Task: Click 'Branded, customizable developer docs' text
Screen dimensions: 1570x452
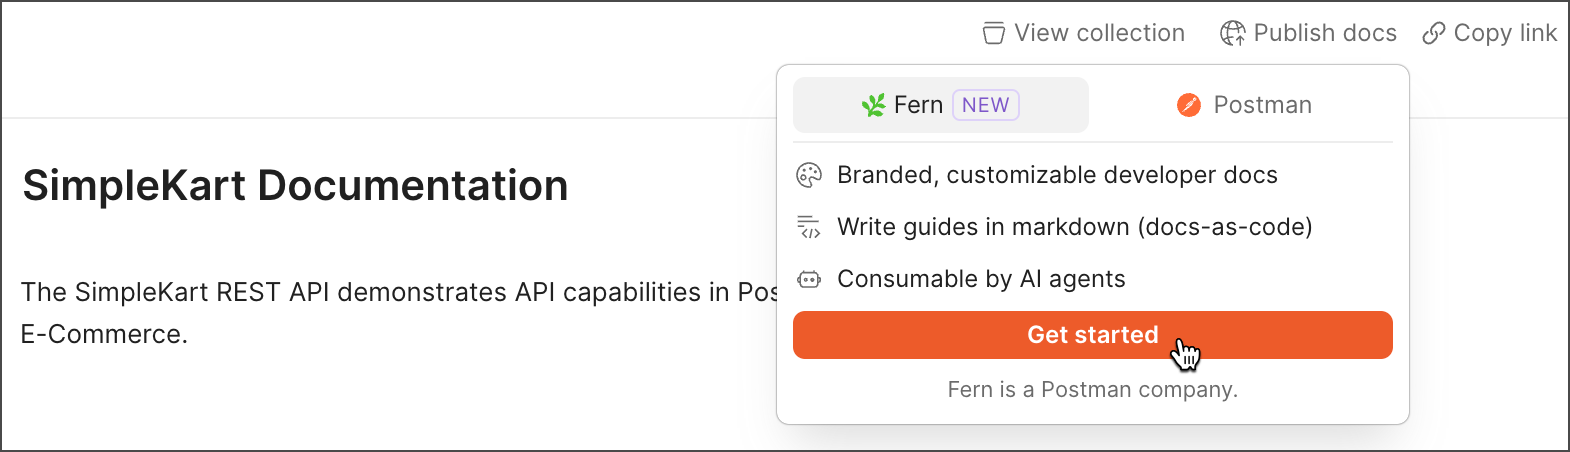Action: point(1057,175)
